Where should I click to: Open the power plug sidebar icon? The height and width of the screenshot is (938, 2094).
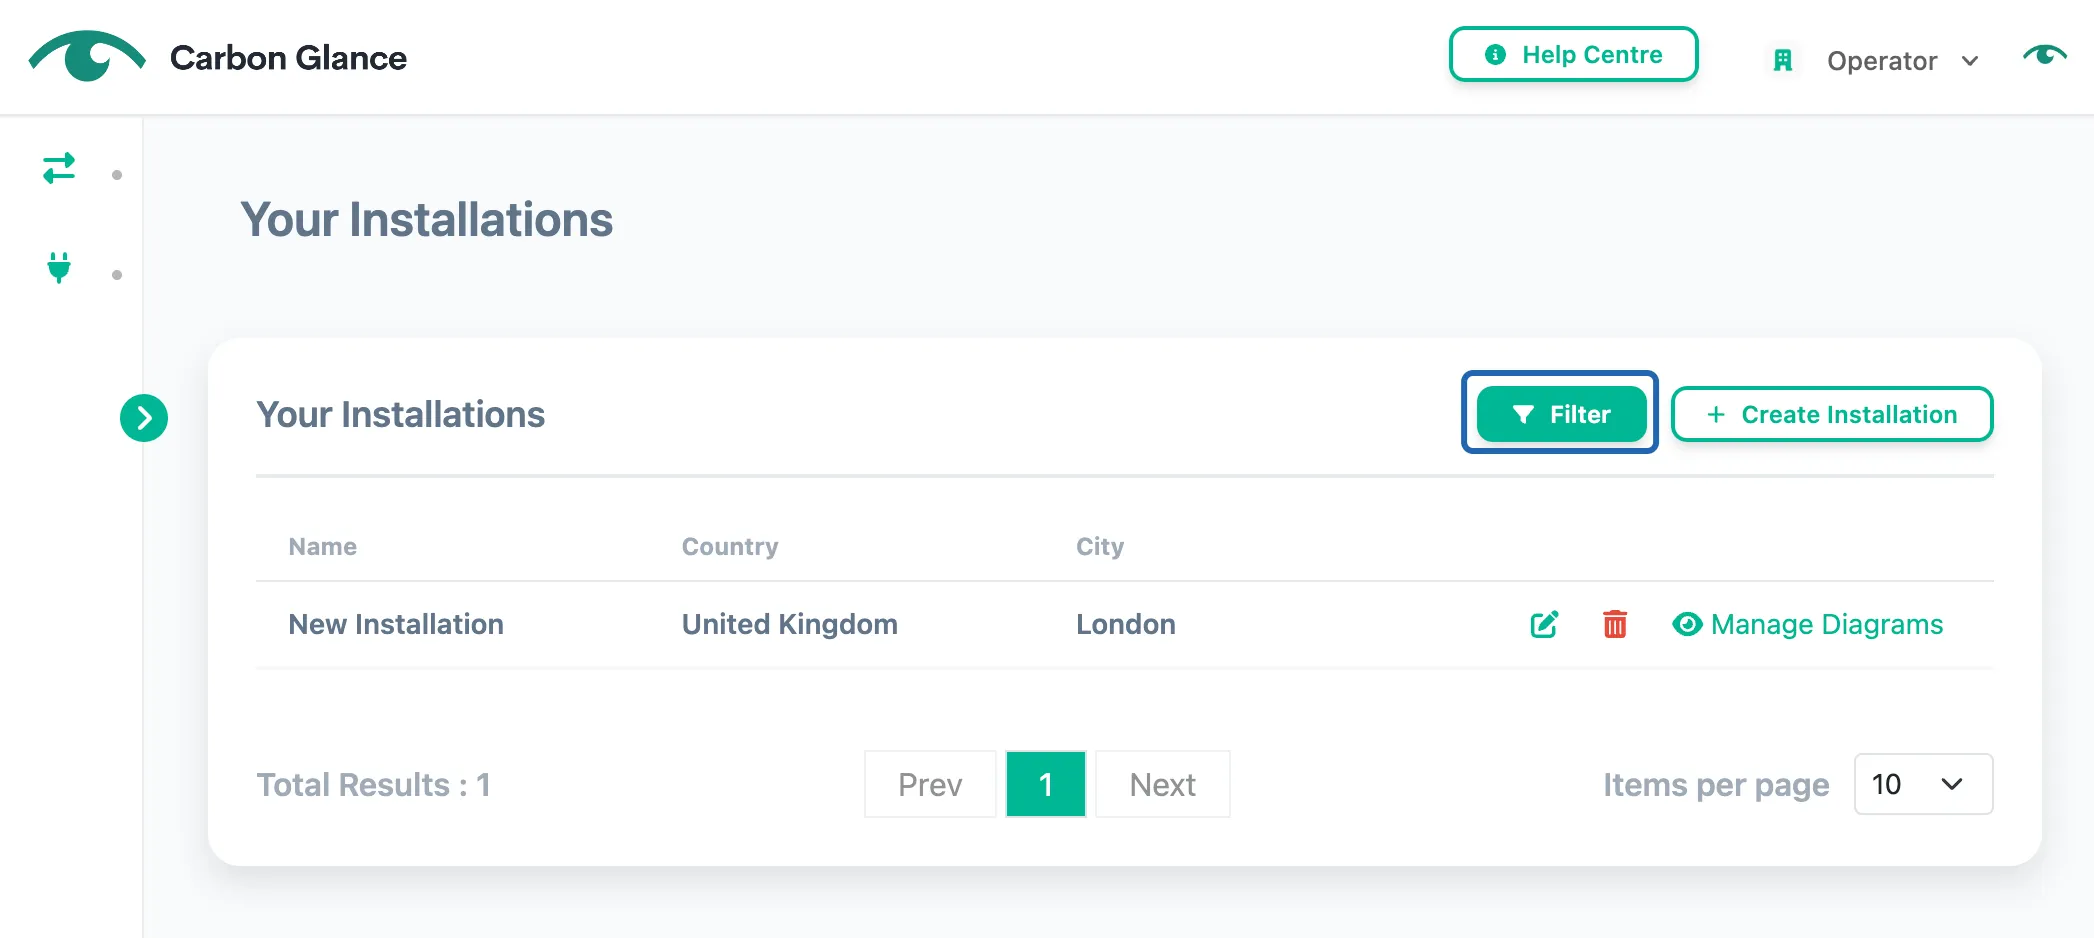[x=59, y=268]
